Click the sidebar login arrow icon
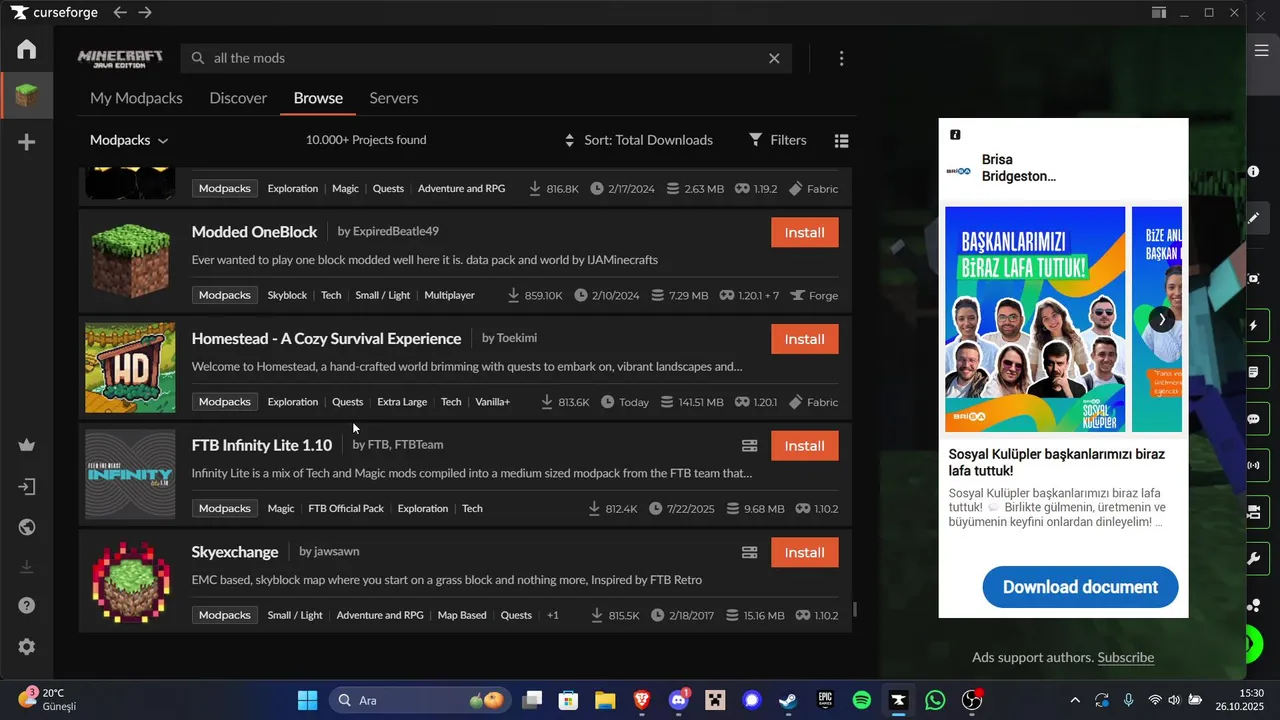Viewport: 1280px width, 720px height. click(27, 487)
